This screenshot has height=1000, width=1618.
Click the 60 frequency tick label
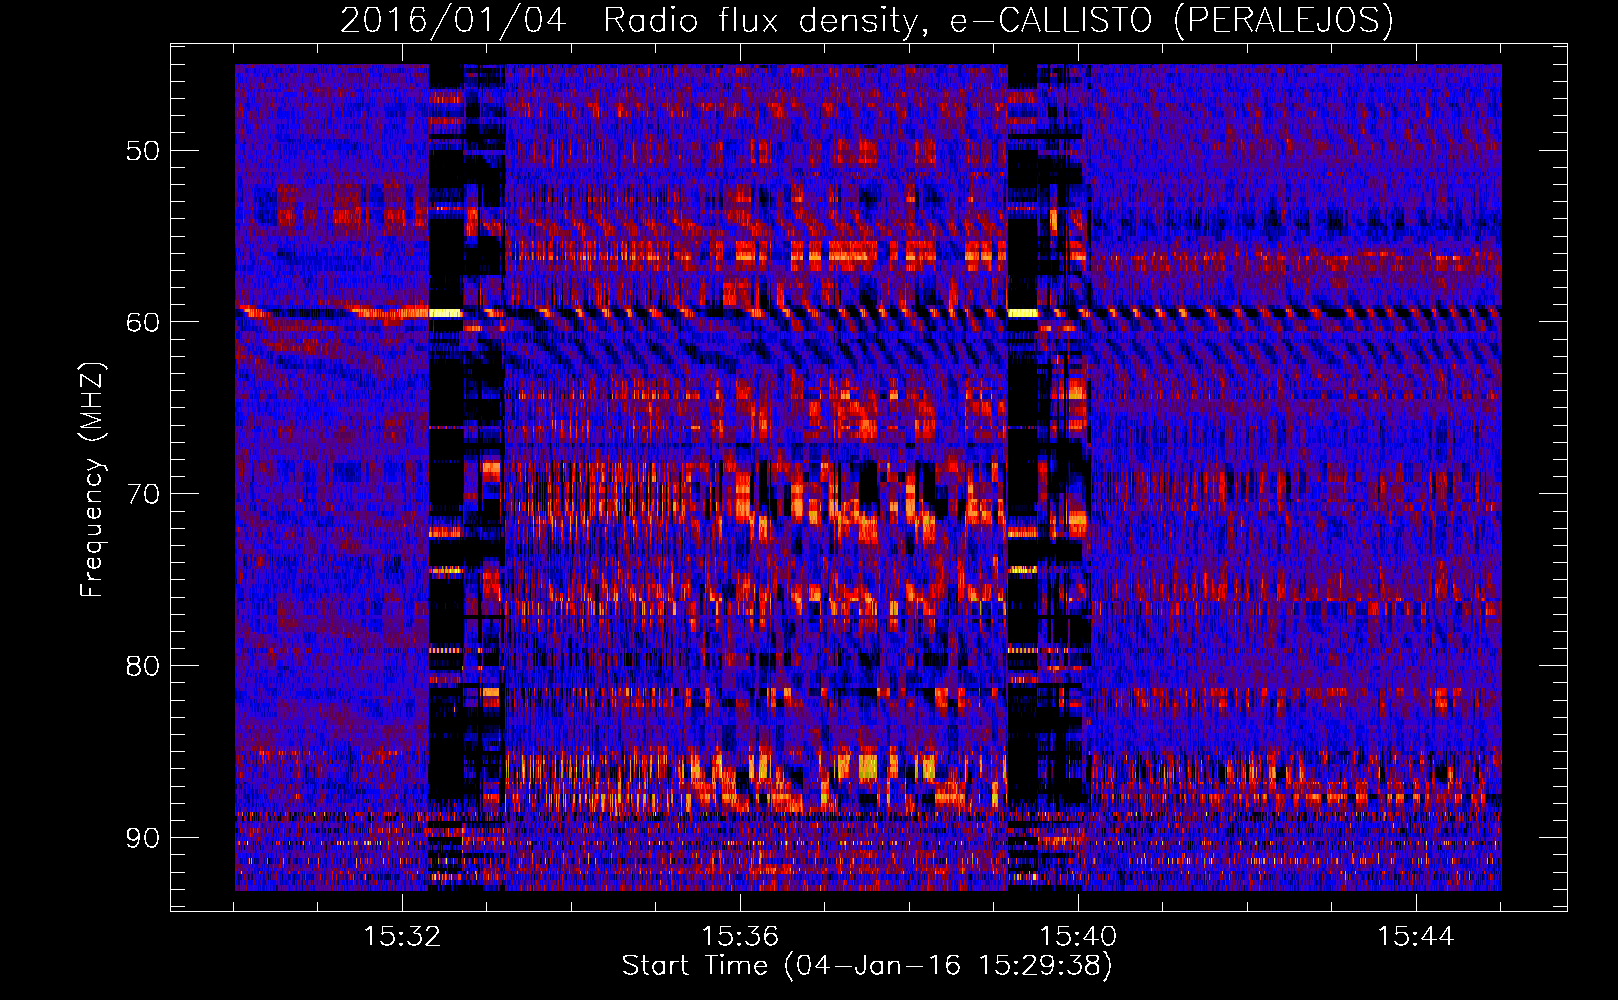click(143, 322)
